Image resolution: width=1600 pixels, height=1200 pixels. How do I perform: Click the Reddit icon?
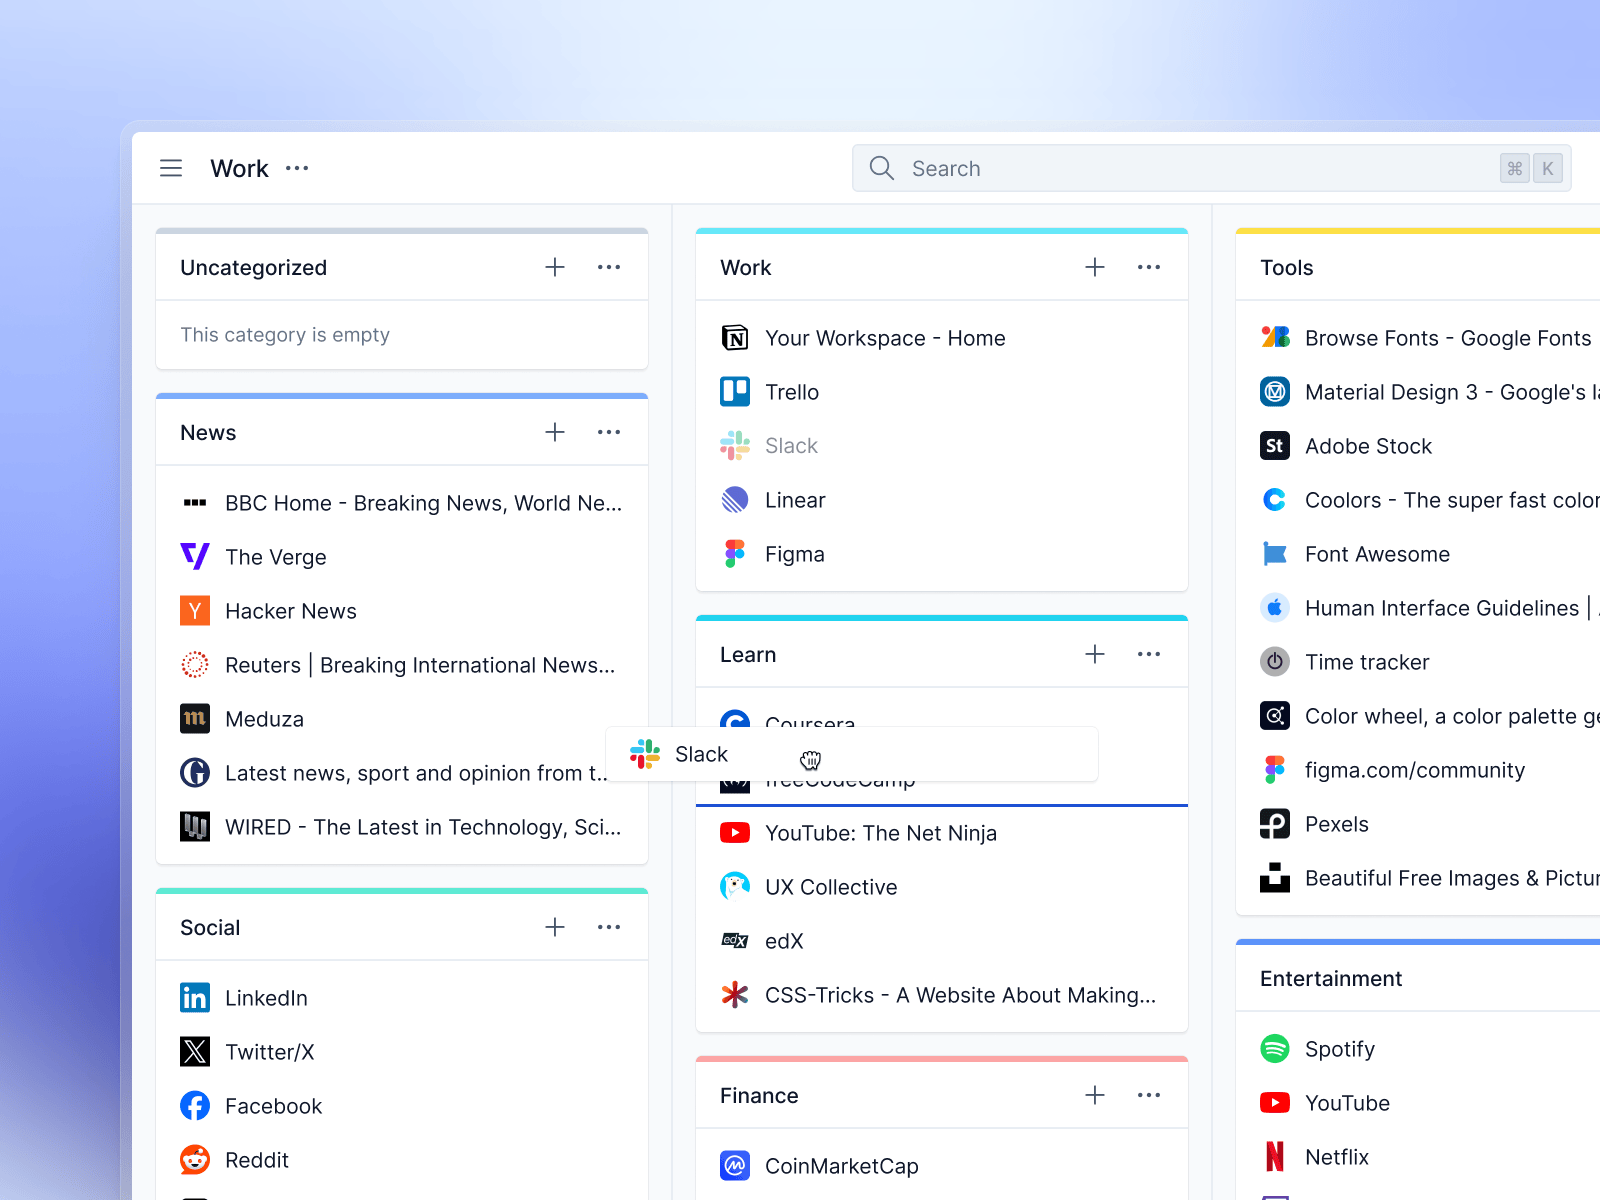tap(195, 1160)
